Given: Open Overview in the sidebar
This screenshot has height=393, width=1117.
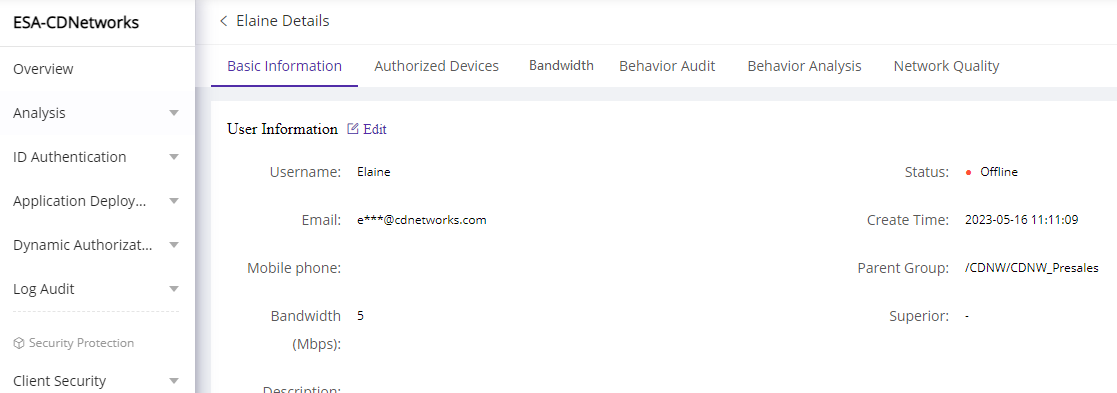Looking at the screenshot, I should coord(43,69).
